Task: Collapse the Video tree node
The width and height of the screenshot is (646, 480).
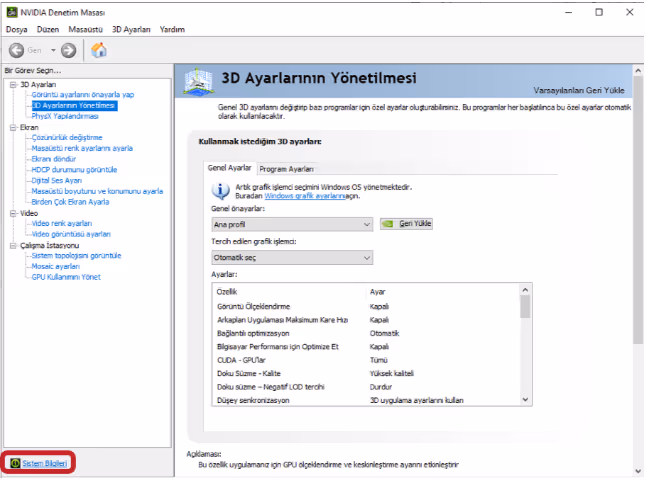Action: point(13,213)
